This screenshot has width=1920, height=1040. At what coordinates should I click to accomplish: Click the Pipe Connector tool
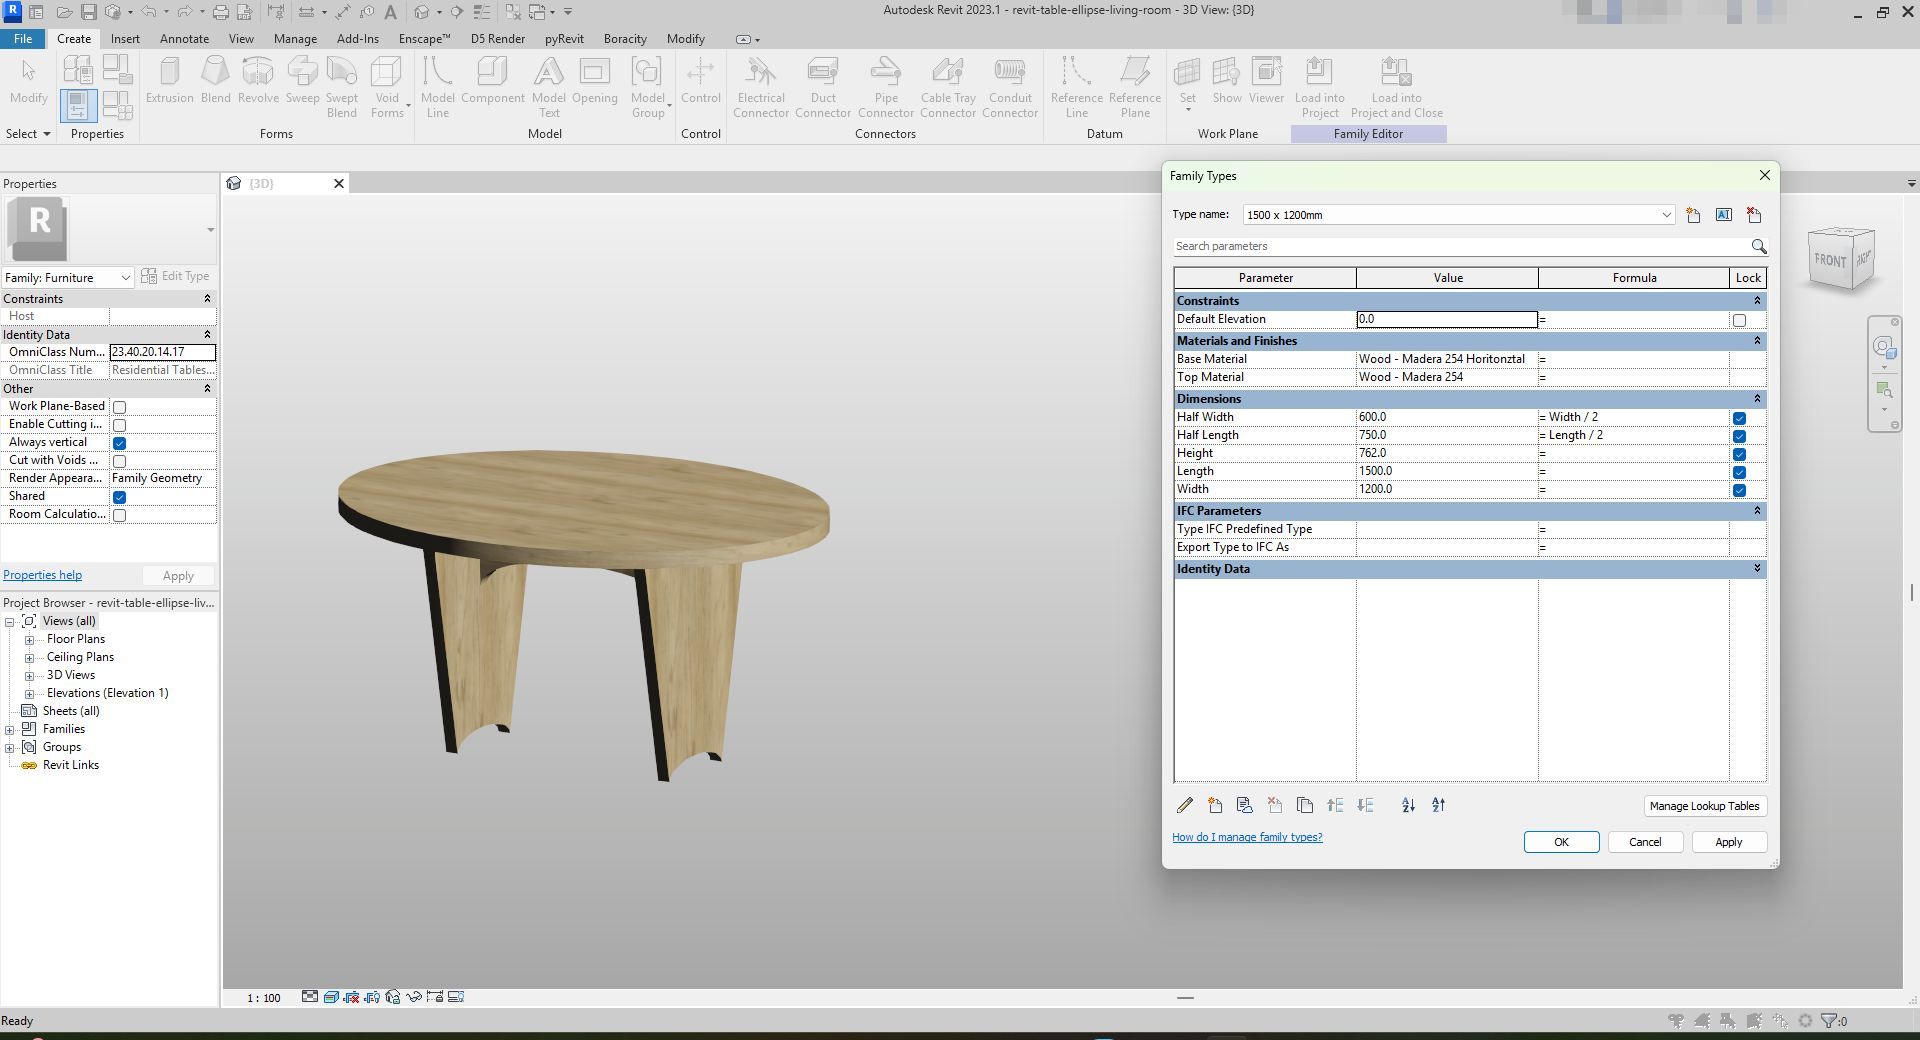[x=886, y=87]
